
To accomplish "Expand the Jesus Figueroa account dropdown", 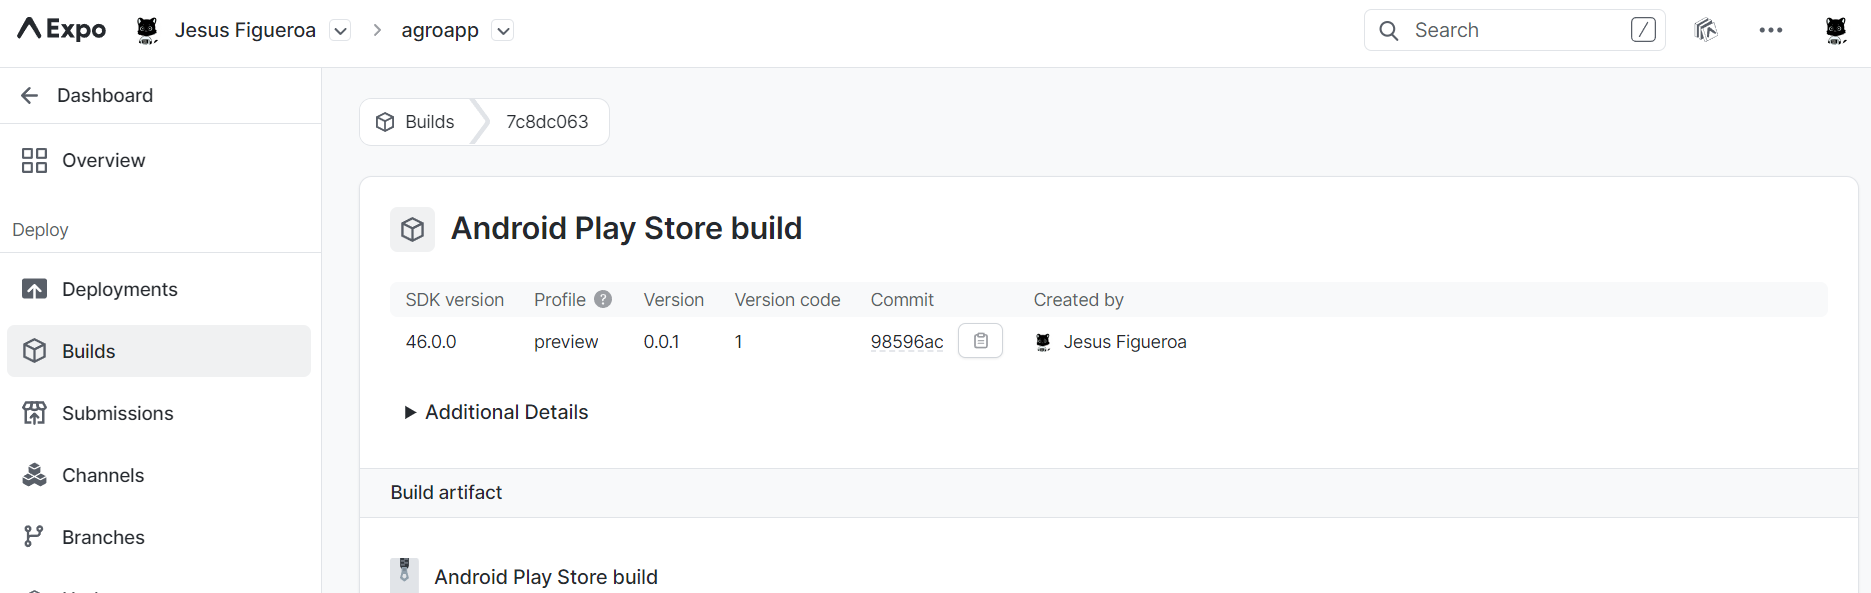I will pos(340,31).
